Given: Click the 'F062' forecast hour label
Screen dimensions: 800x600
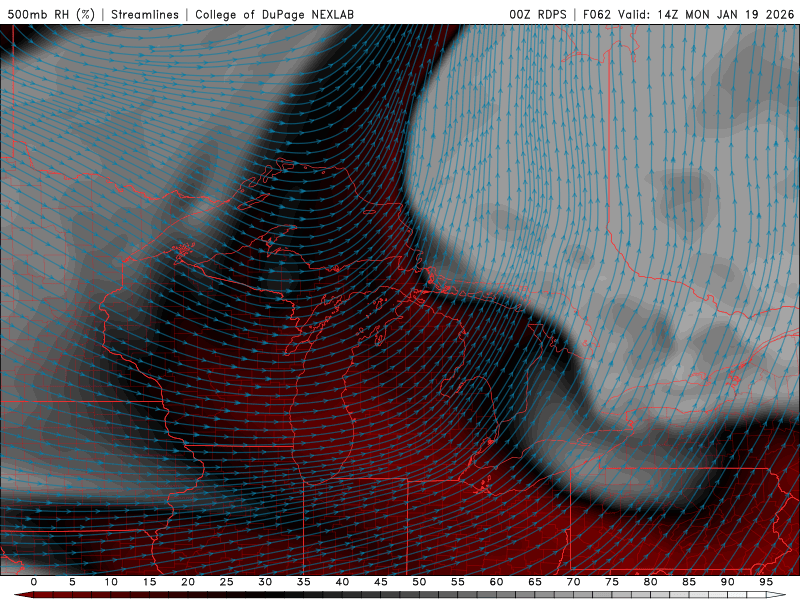Looking at the screenshot, I should click(596, 14).
